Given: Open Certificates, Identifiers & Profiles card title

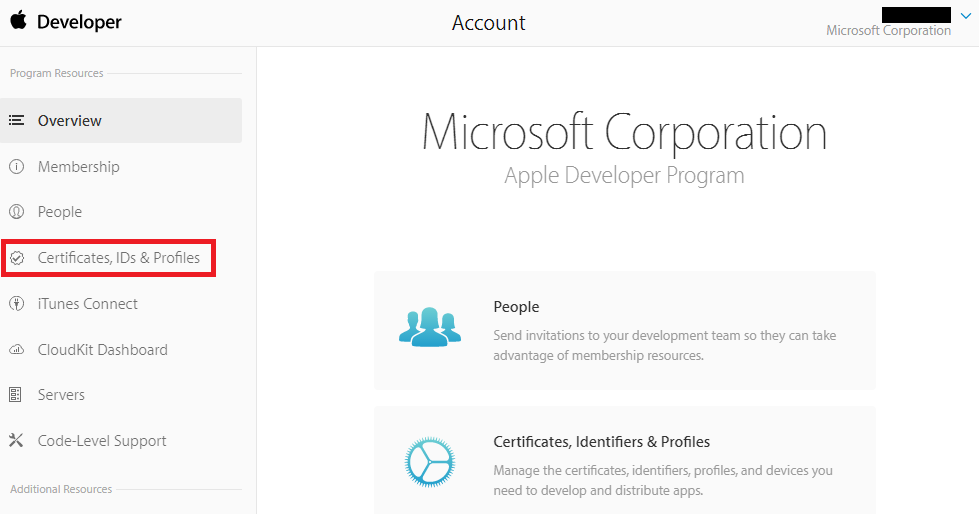Looking at the screenshot, I should 601,442.
